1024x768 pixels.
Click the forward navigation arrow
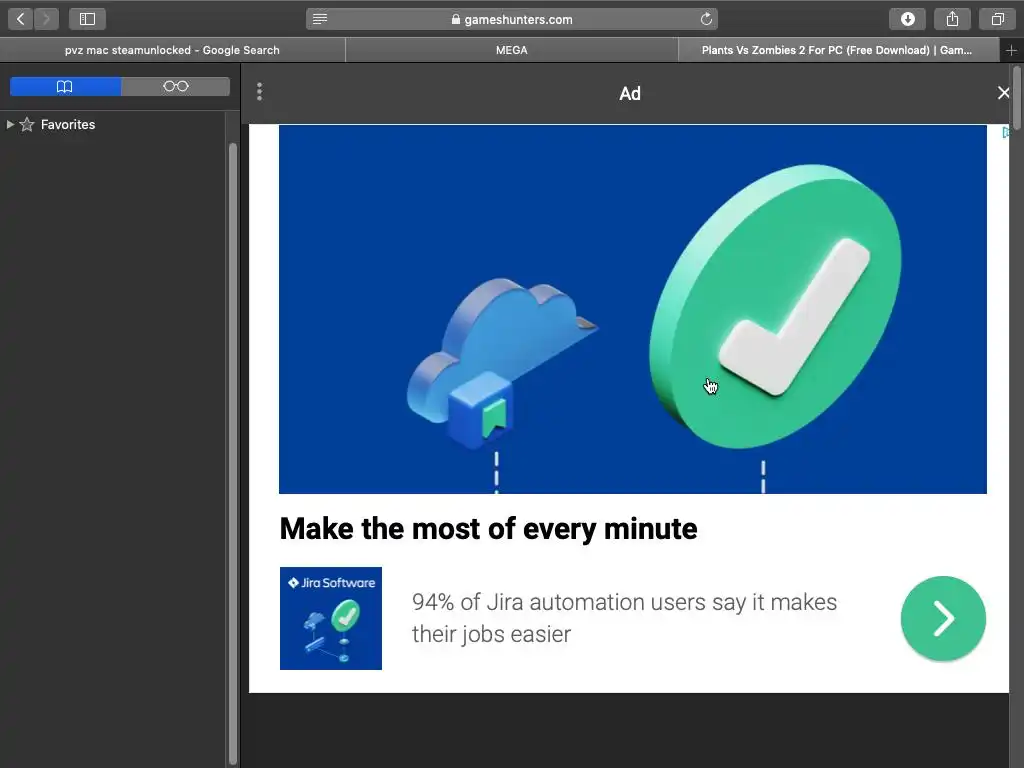coord(46,19)
